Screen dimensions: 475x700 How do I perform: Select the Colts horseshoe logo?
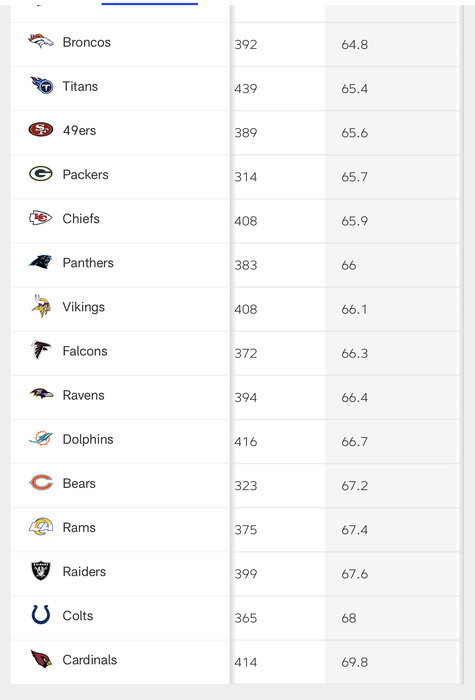41,614
